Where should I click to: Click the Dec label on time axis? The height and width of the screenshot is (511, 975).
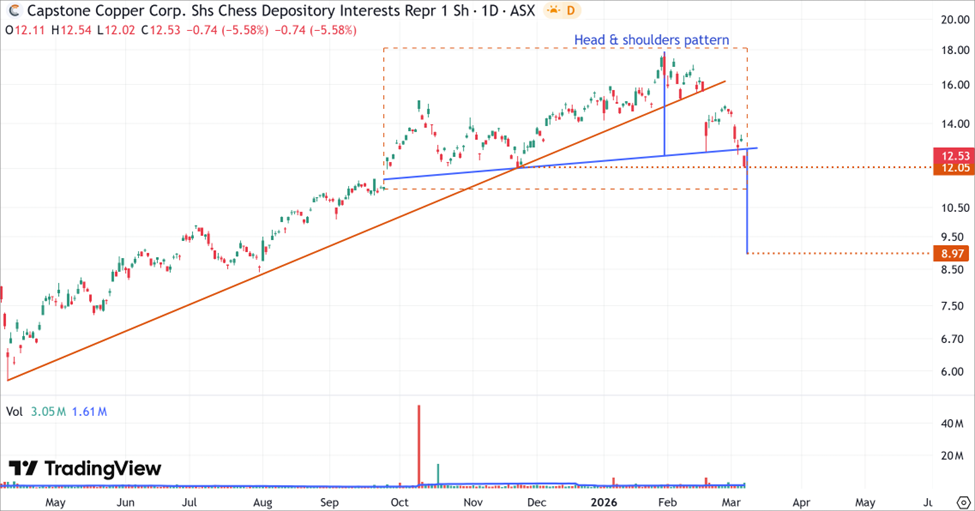point(536,502)
